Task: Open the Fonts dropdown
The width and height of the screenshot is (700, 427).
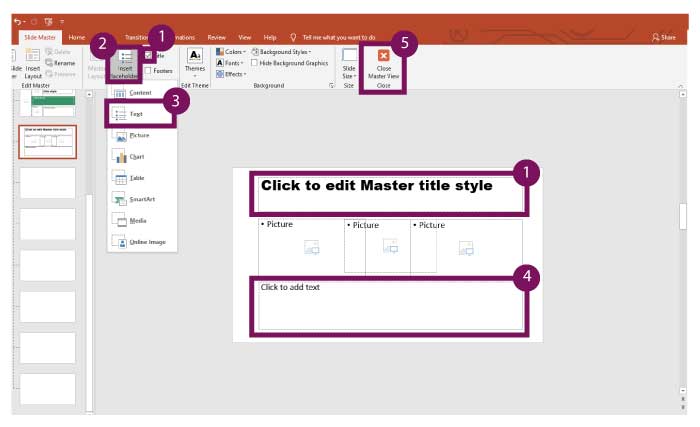Action: pyautogui.click(x=230, y=63)
